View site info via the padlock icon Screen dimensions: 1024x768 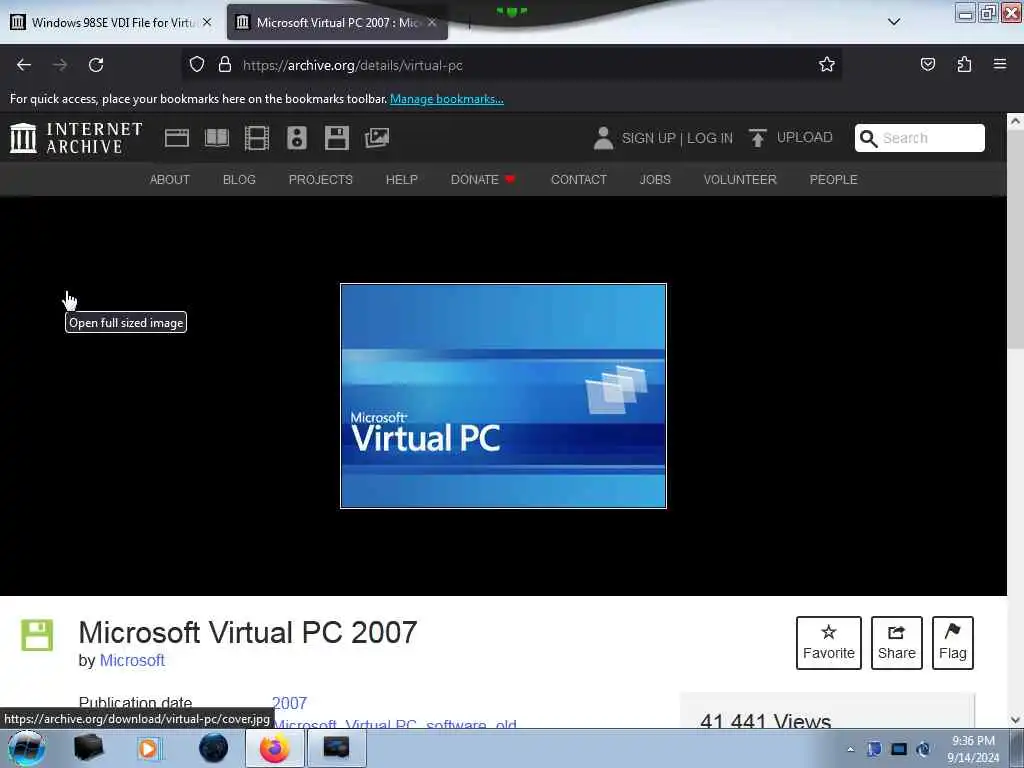click(x=225, y=65)
